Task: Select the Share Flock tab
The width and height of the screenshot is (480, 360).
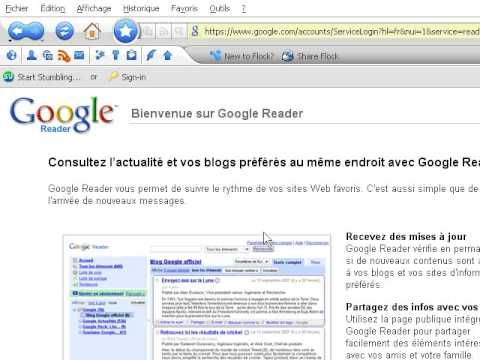Action: [310, 56]
